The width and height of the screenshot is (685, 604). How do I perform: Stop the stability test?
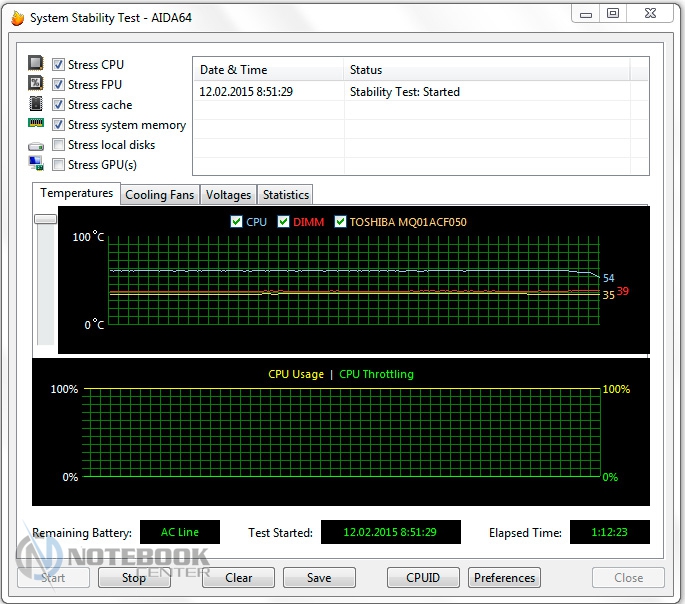pyautogui.click(x=134, y=578)
